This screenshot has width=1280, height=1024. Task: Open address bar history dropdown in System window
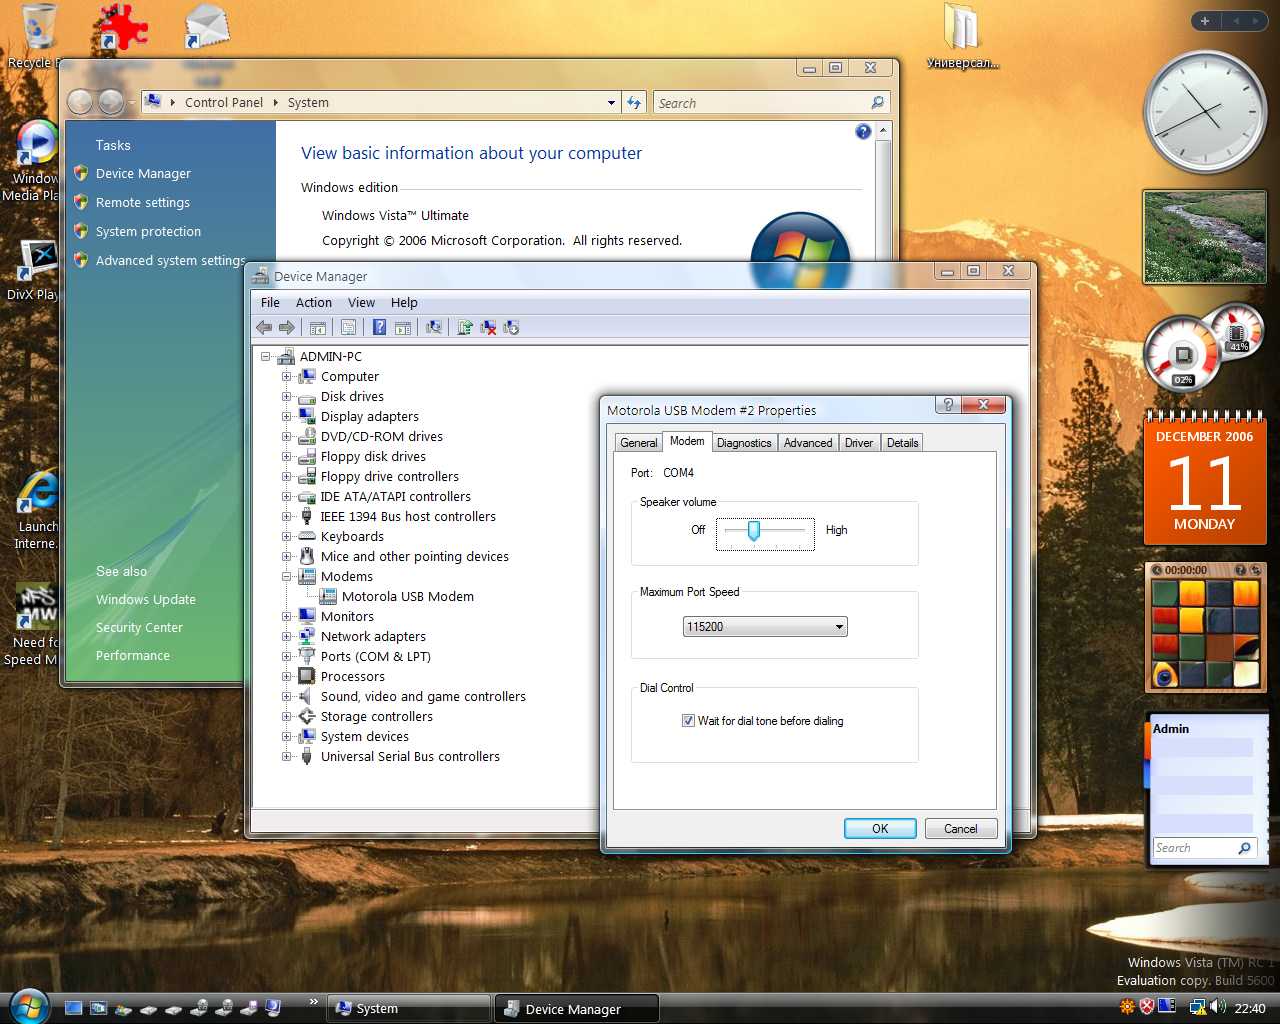pos(611,102)
